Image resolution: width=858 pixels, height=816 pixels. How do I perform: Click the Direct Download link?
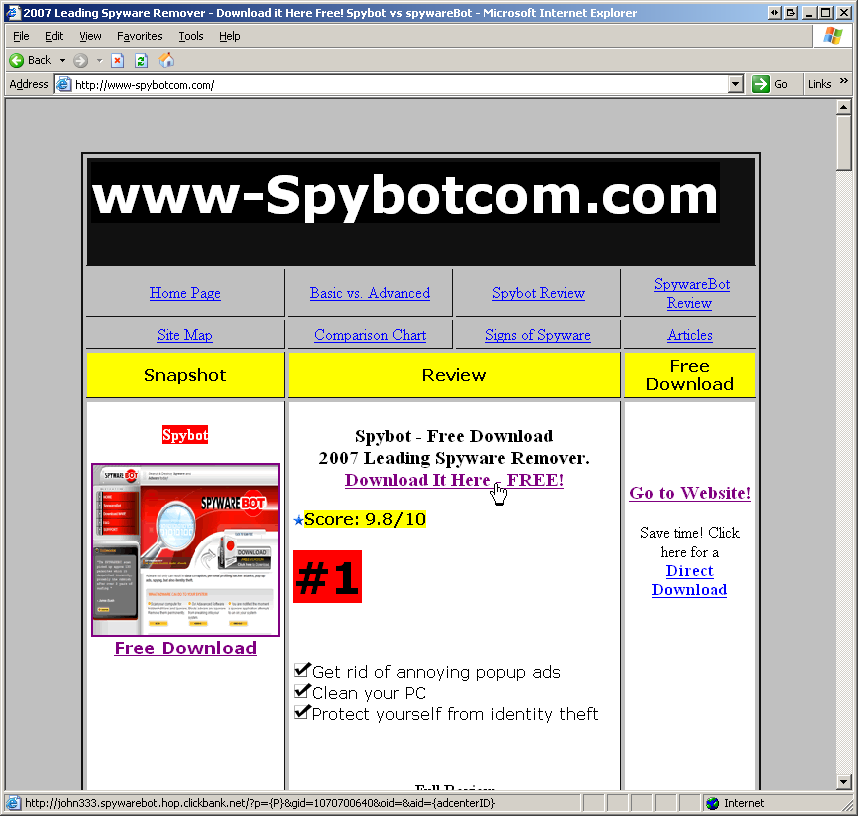click(x=689, y=580)
